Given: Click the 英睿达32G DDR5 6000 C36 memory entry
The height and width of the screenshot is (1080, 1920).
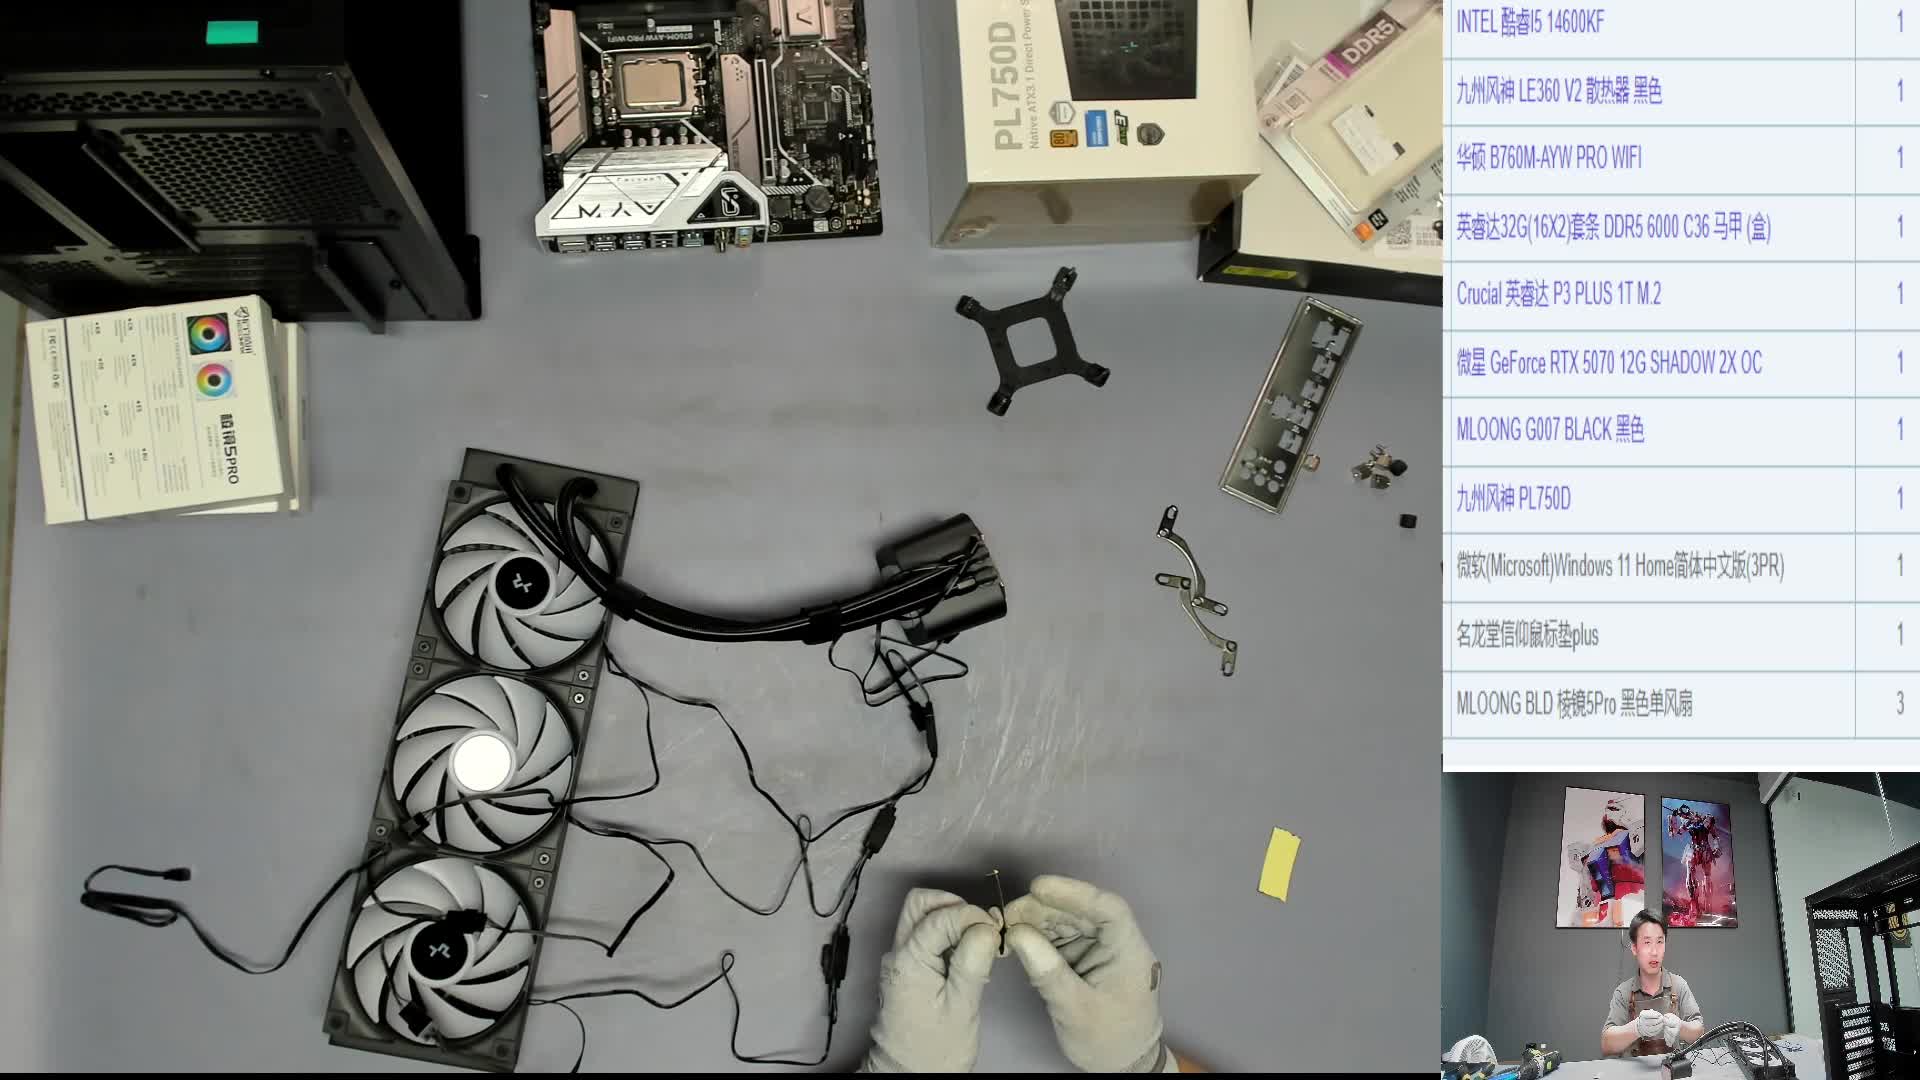Looking at the screenshot, I should 1612,228.
